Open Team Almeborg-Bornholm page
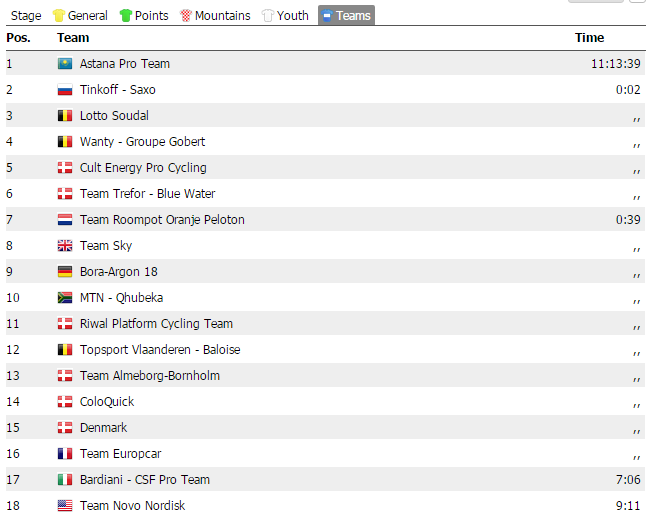 click(150, 376)
